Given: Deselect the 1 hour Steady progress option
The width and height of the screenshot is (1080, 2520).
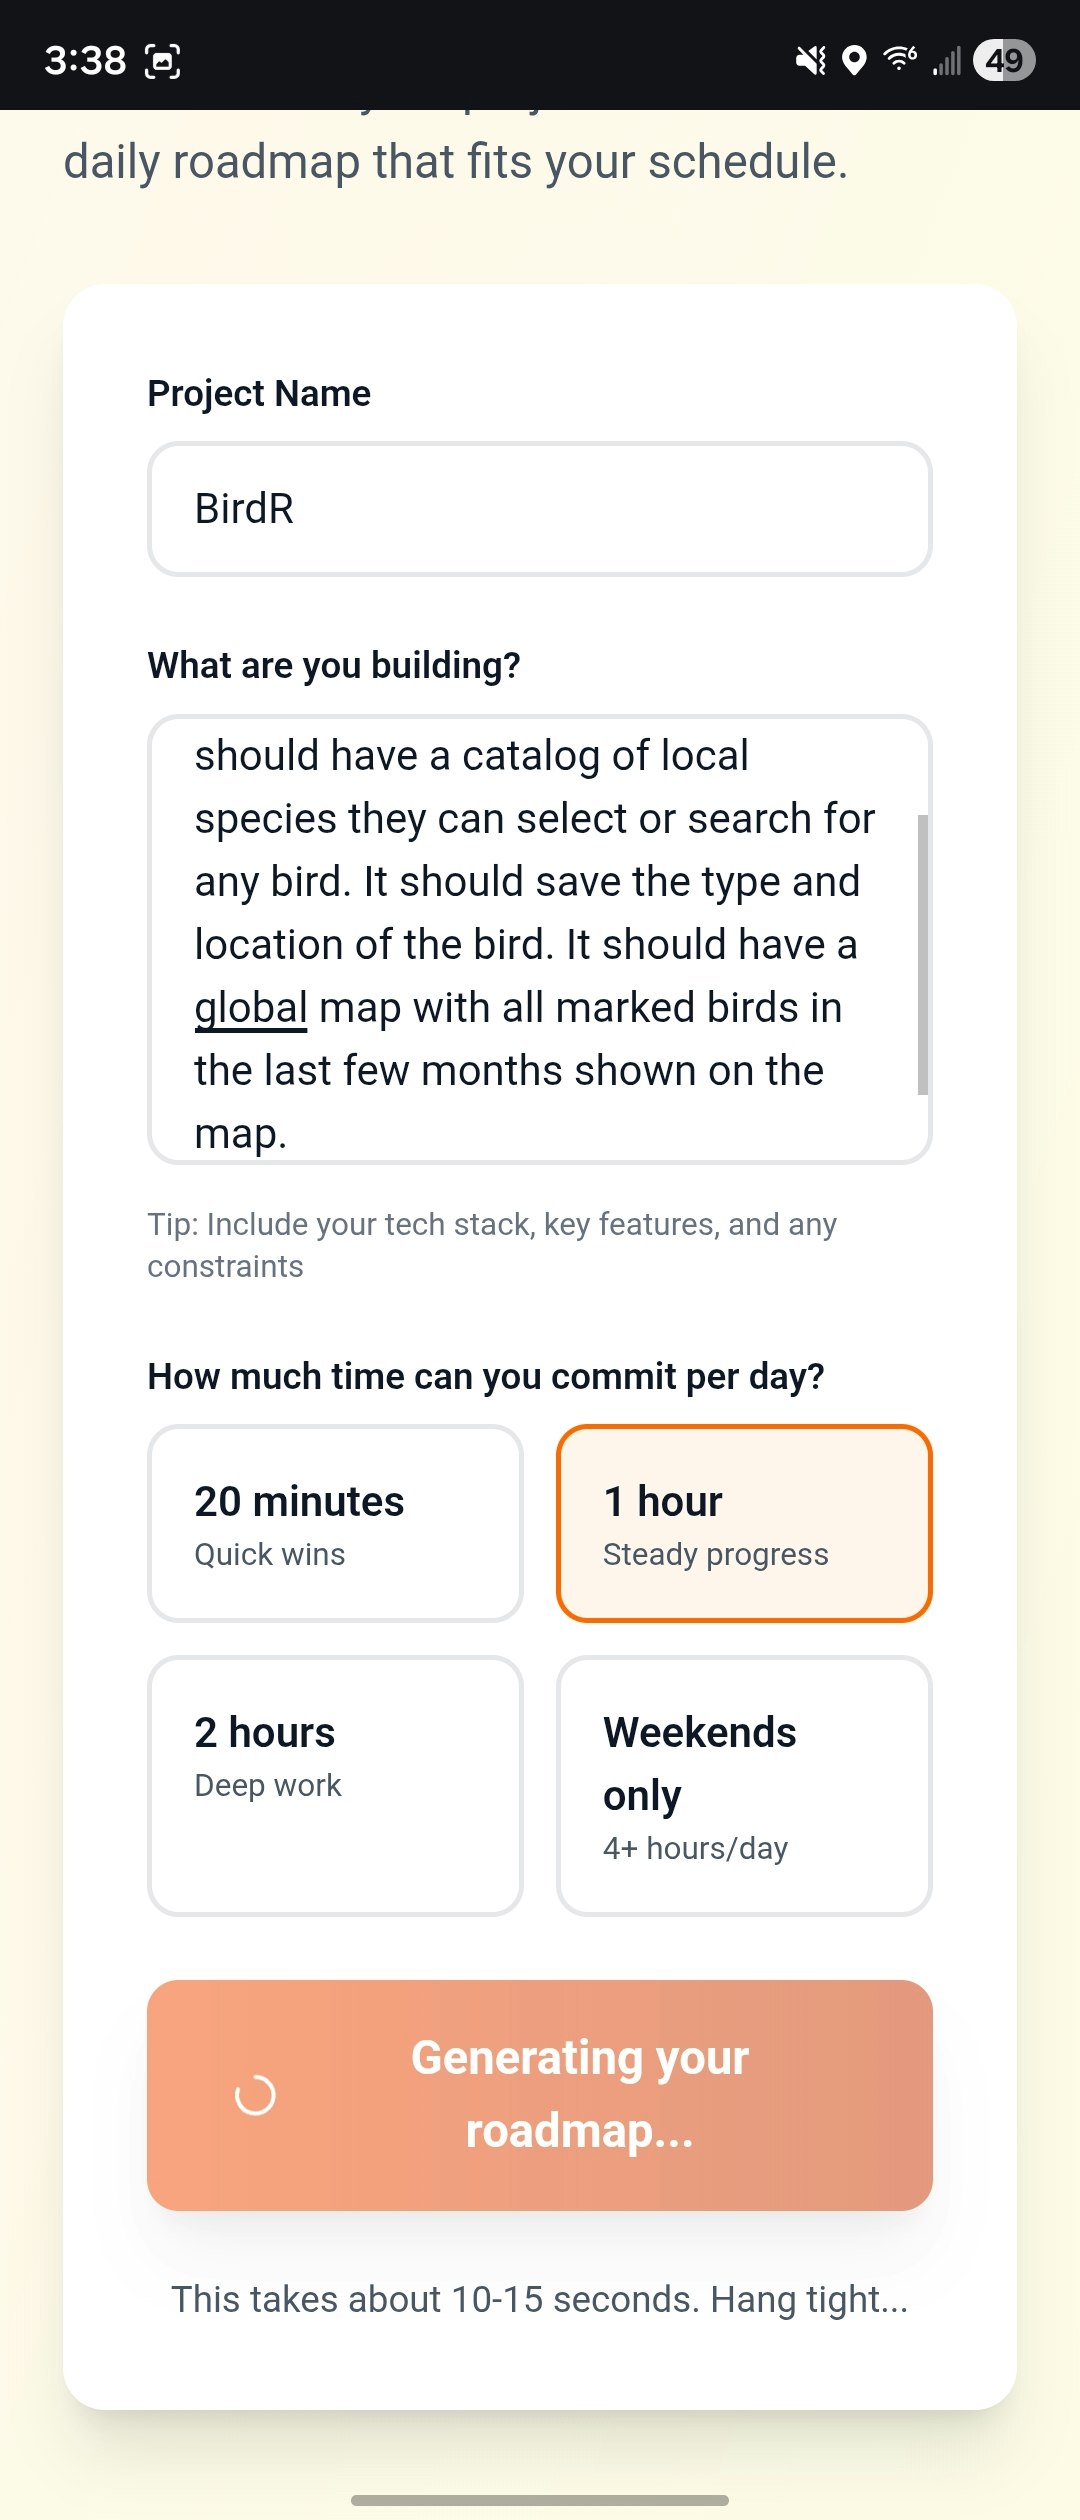Looking at the screenshot, I should pyautogui.click(x=744, y=1520).
